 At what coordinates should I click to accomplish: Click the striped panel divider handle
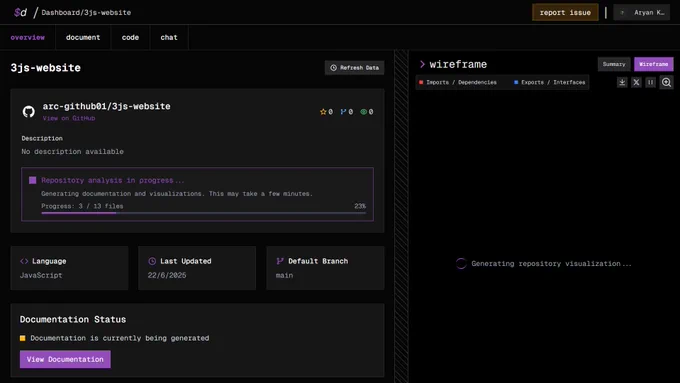pos(401,216)
